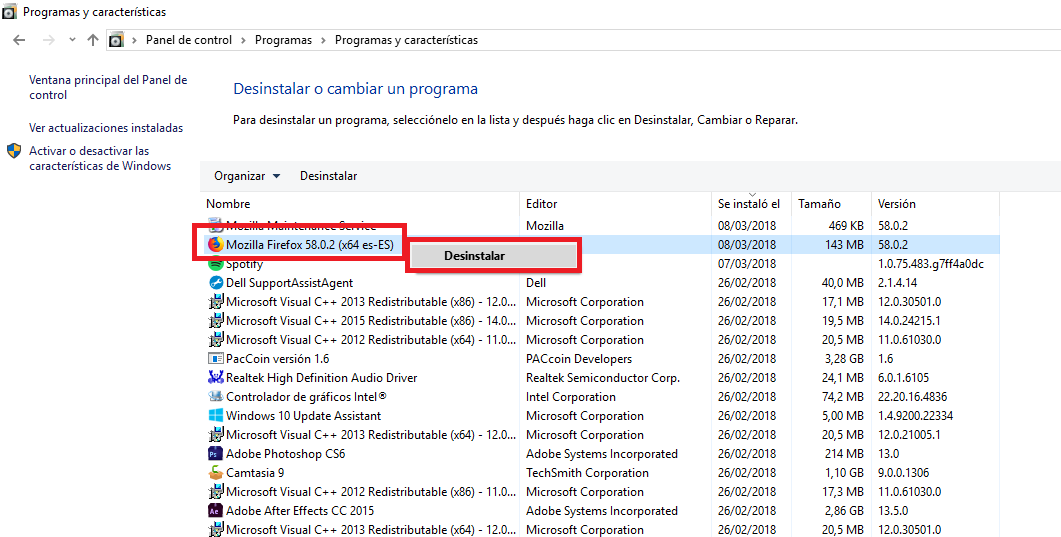Open Ver actualizaciones instaladas link
The image size is (1061, 537).
point(106,128)
